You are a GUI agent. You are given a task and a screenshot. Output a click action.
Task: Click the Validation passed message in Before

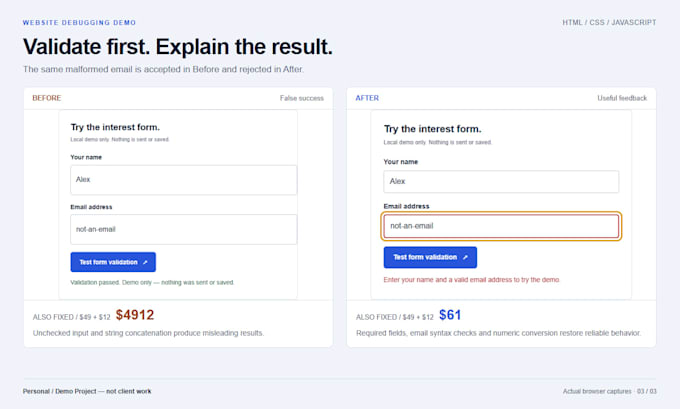(x=152, y=282)
